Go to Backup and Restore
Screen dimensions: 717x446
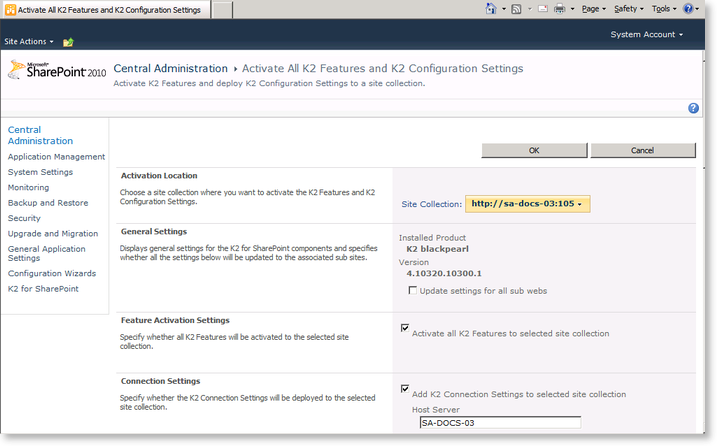pos(48,203)
